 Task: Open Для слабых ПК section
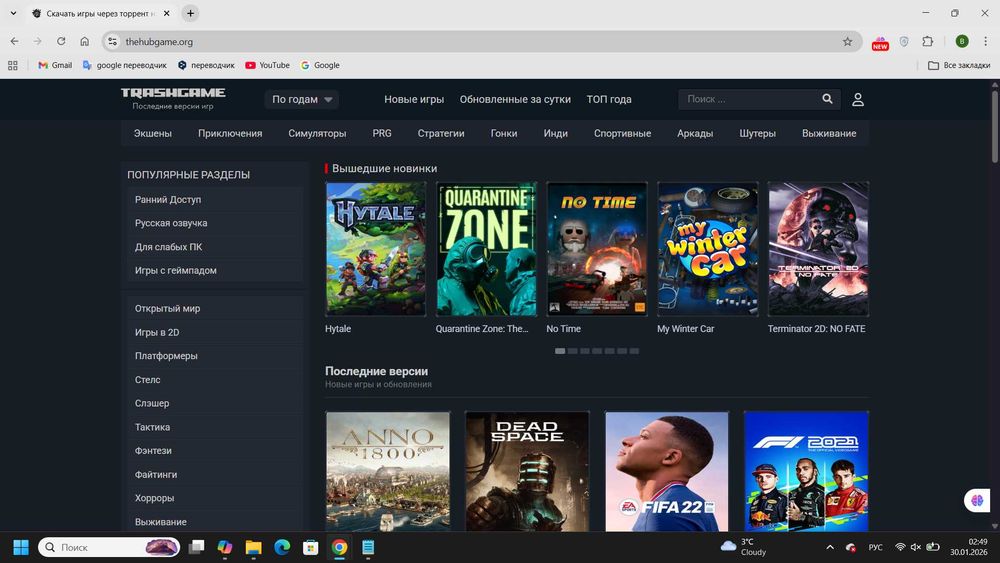pos(215,247)
